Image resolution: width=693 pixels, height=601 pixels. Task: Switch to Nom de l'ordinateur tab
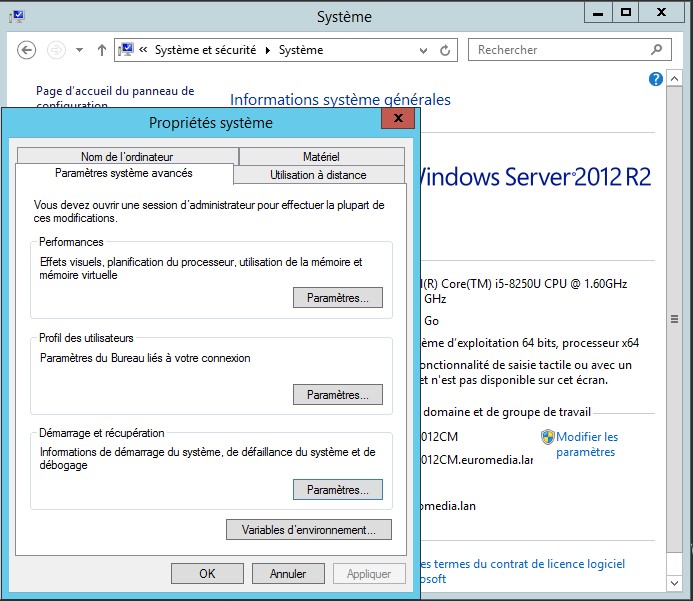(x=127, y=156)
